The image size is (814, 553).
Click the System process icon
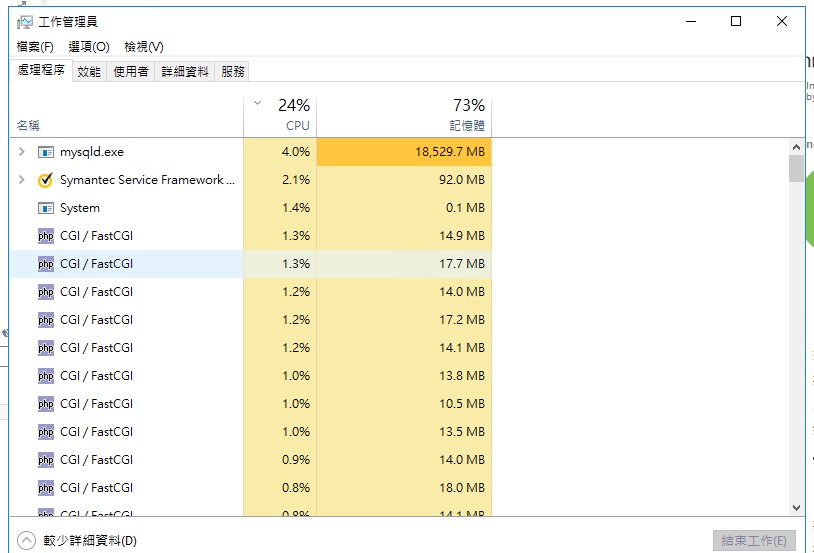45,208
